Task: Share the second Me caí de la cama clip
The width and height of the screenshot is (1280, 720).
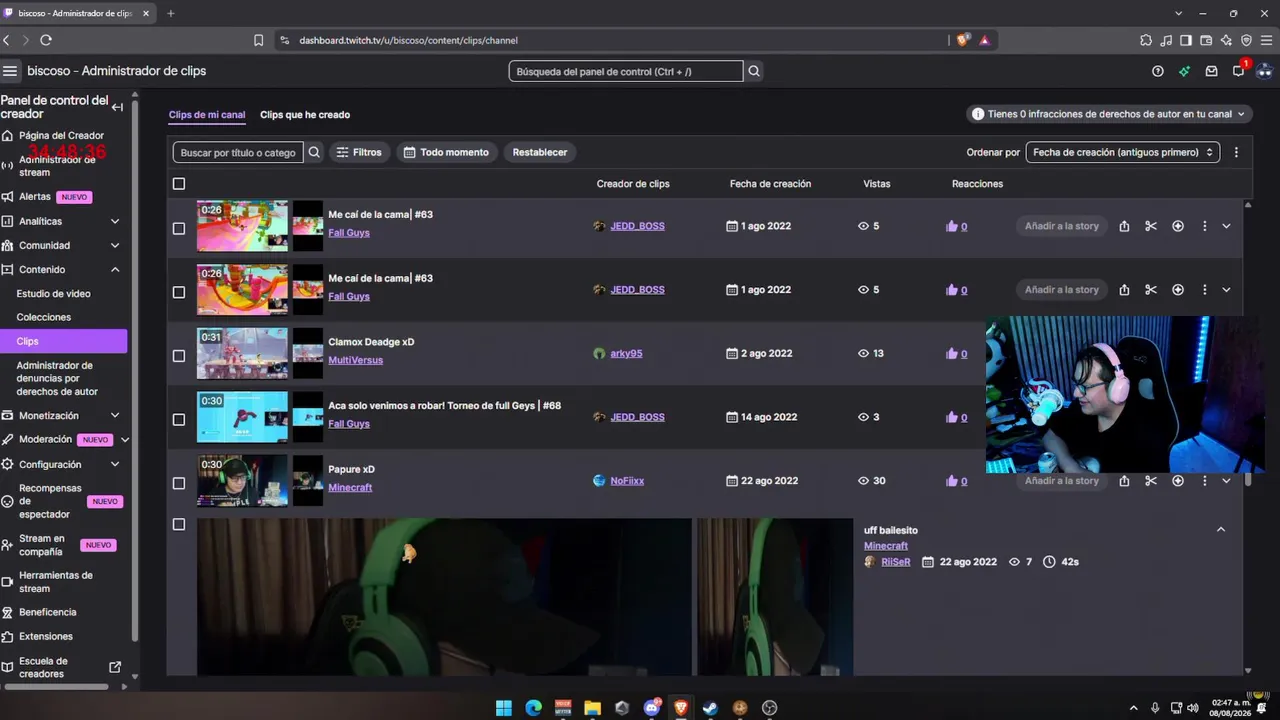Action: click(1124, 290)
